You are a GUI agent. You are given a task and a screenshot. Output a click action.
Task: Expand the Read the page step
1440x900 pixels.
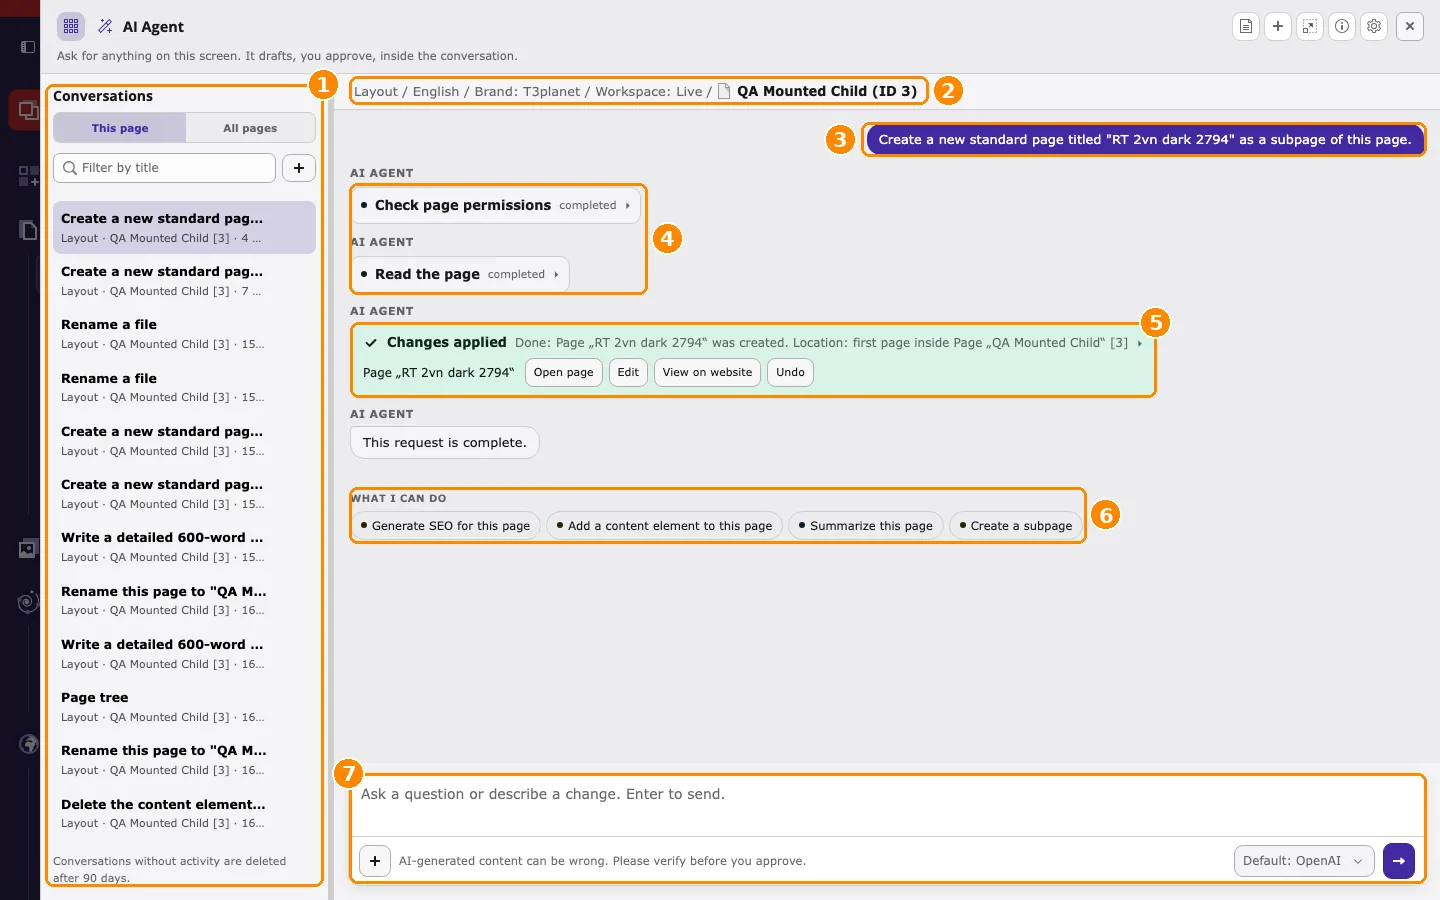[460, 275]
